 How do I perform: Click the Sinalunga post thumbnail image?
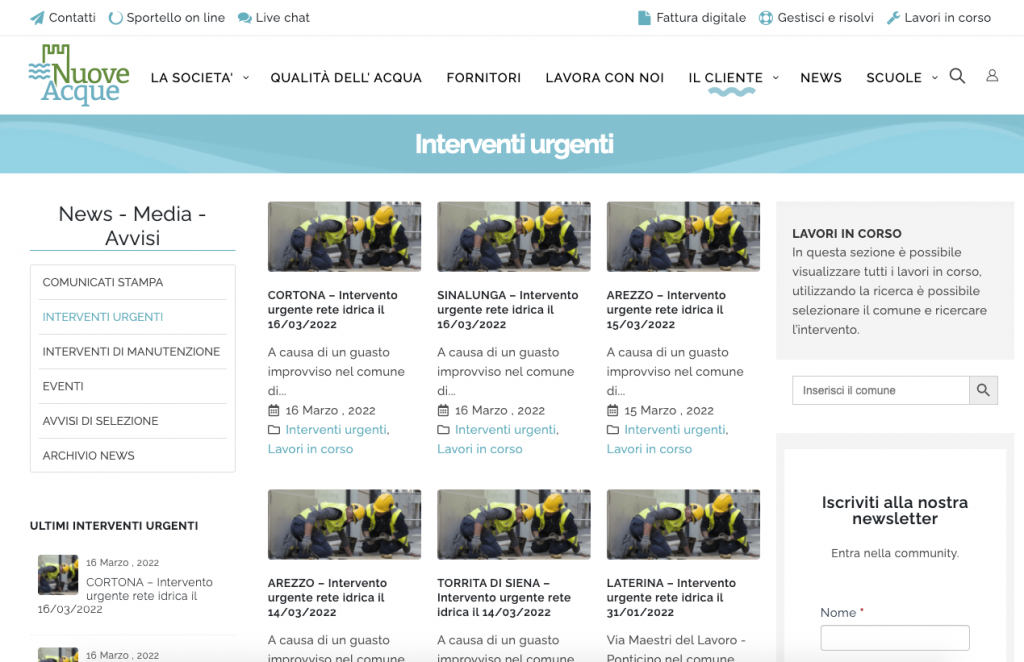click(514, 236)
